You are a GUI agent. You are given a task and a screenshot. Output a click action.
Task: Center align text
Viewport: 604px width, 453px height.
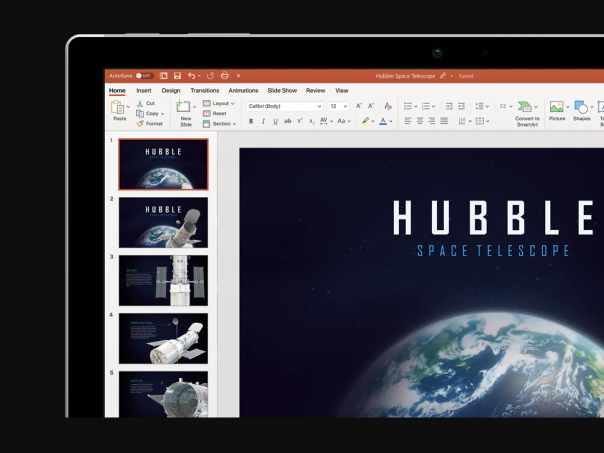point(420,121)
